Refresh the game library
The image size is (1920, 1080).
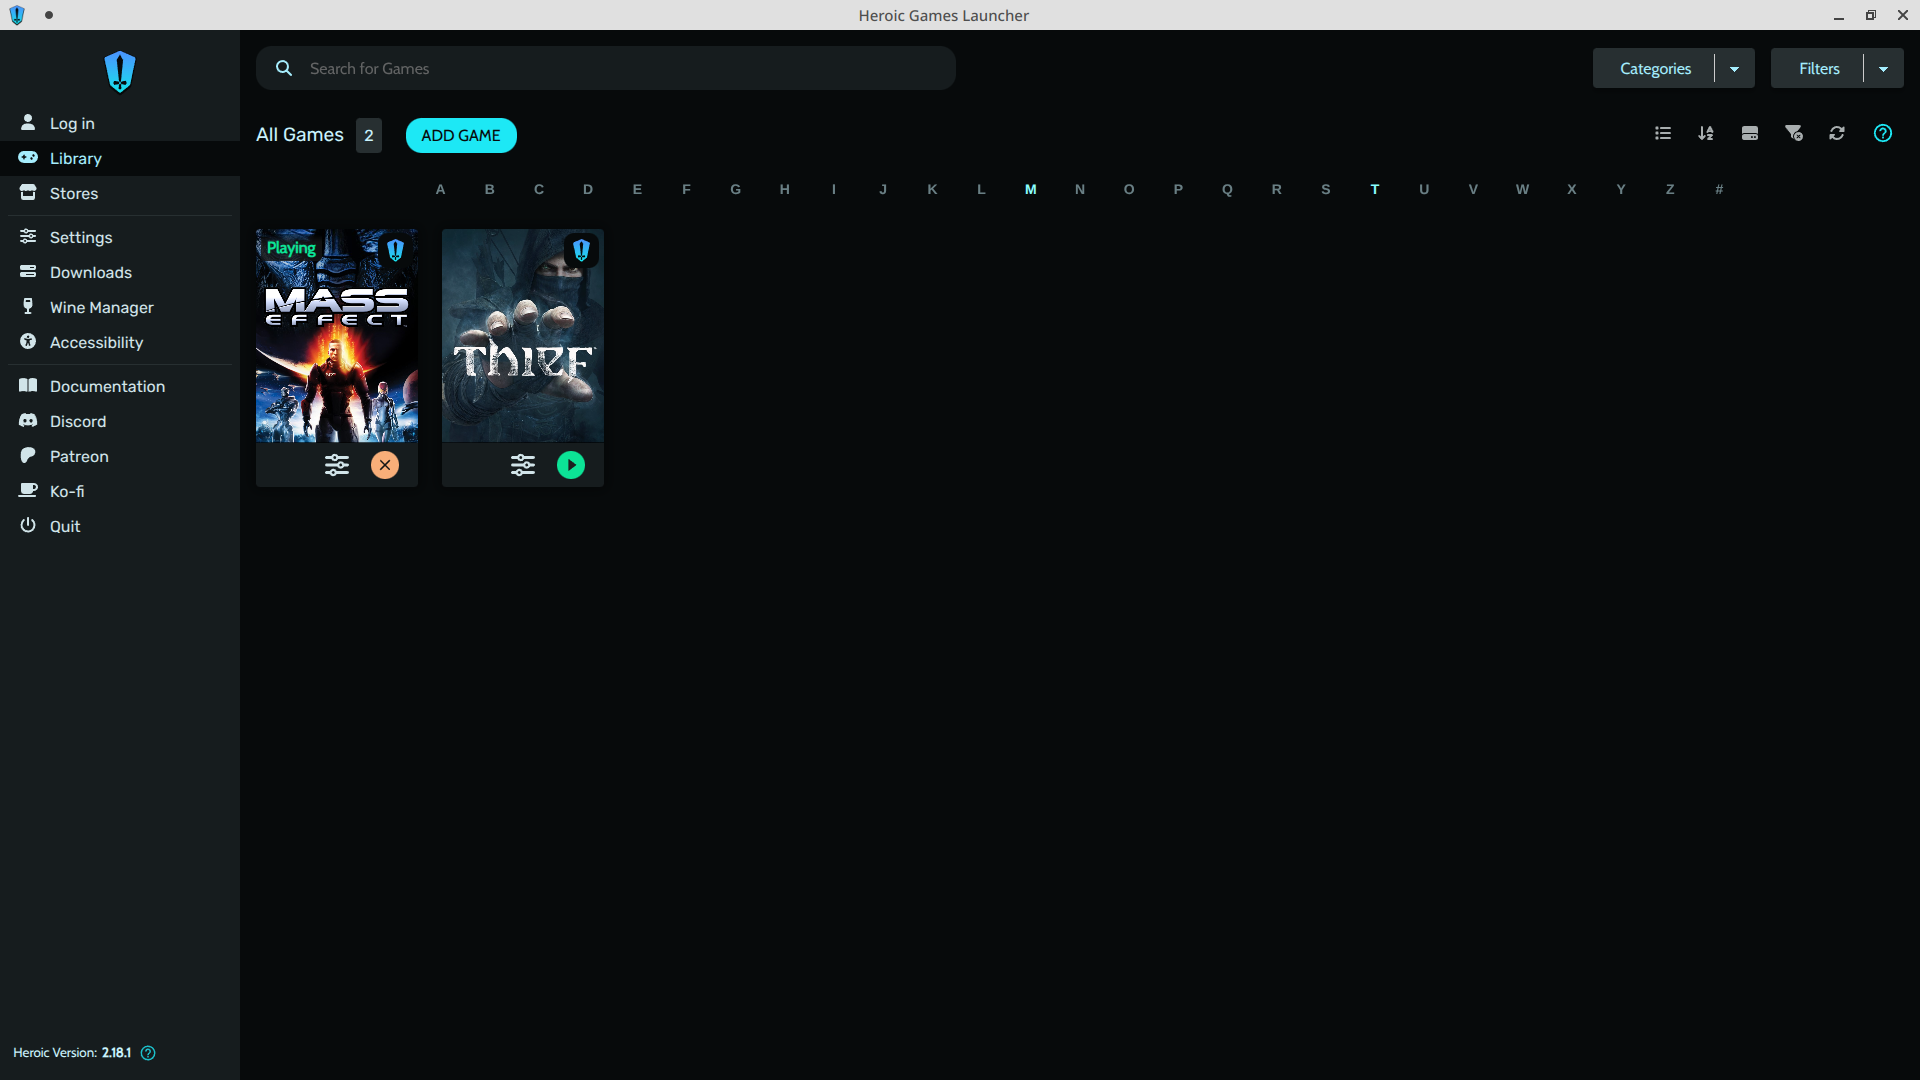[1837, 133]
